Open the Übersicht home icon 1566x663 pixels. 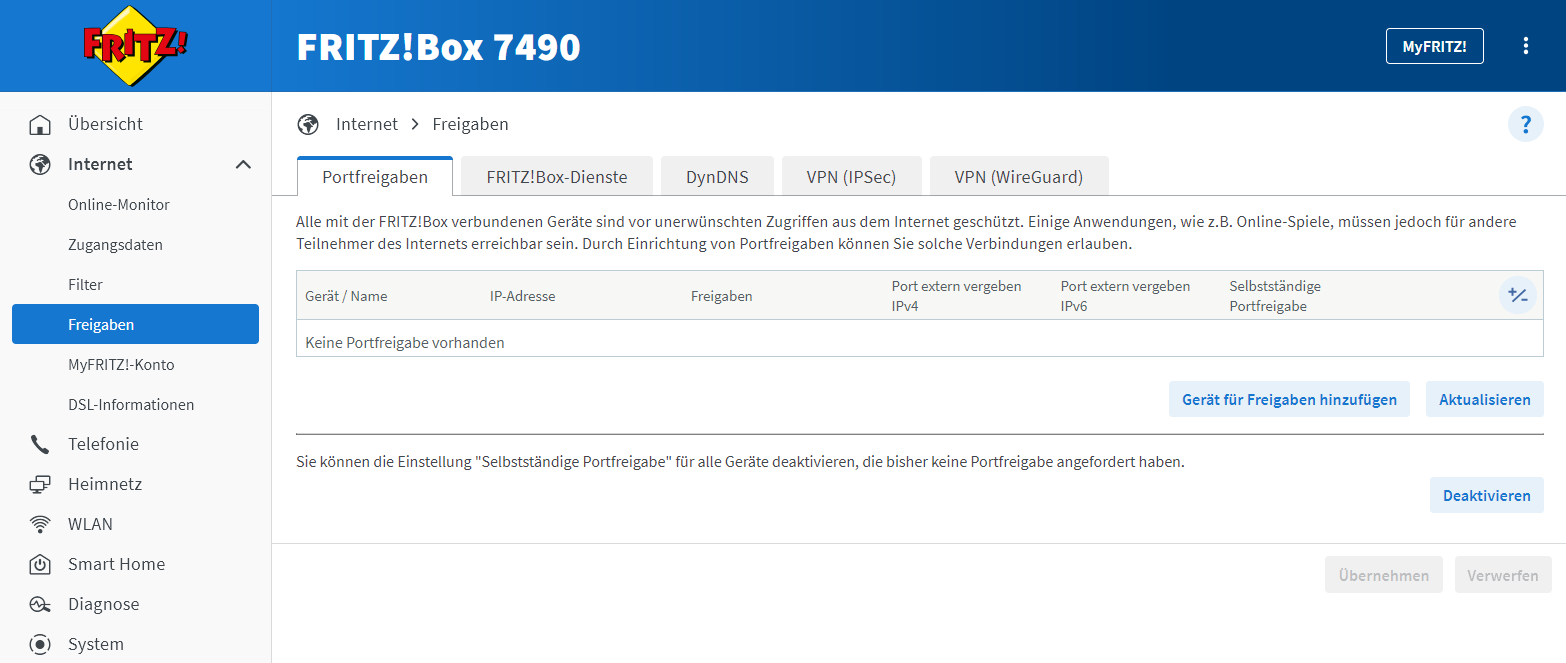pyautogui.click(x=40, y=123)
